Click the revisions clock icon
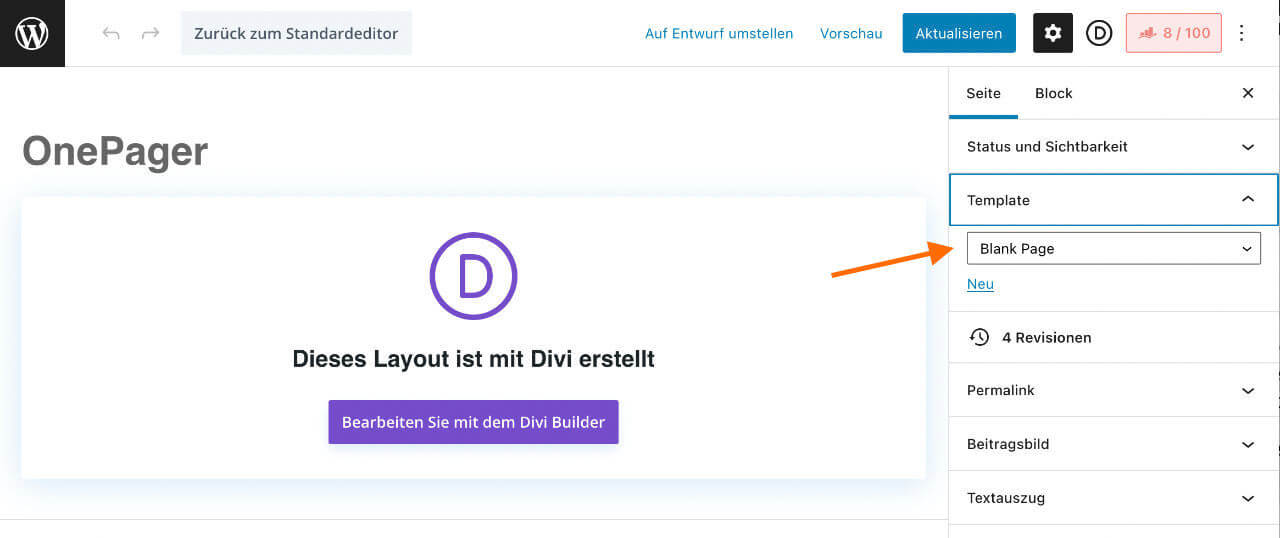This screenshot has height=538, width=1280. tap(979, 337)
